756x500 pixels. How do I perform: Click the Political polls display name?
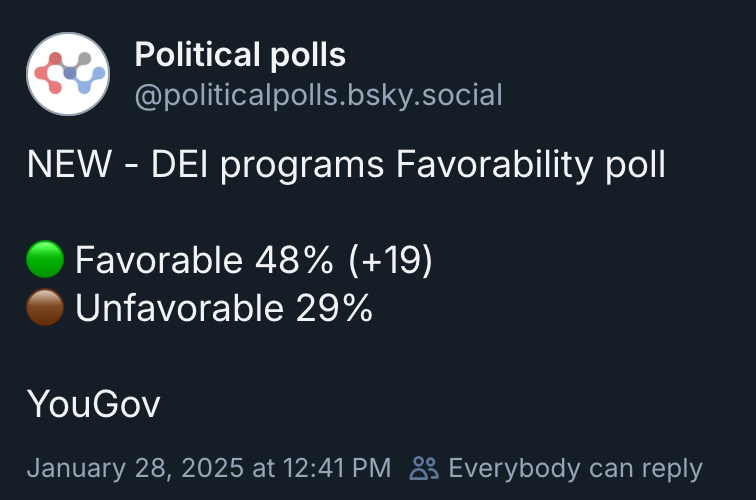(240, 55)
